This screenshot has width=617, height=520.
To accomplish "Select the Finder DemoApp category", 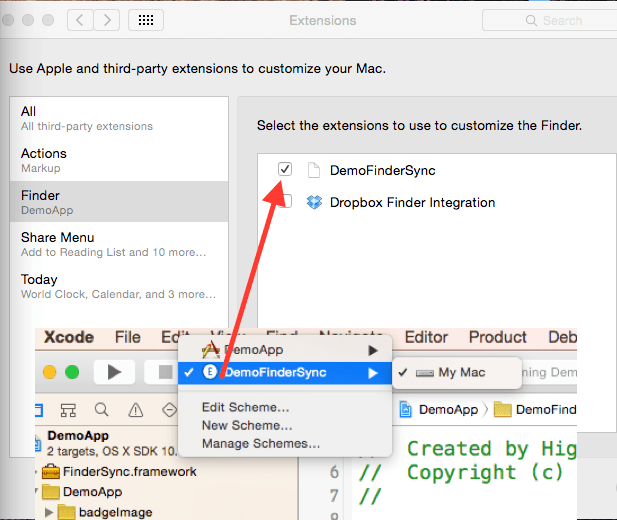I will [119, 202].
